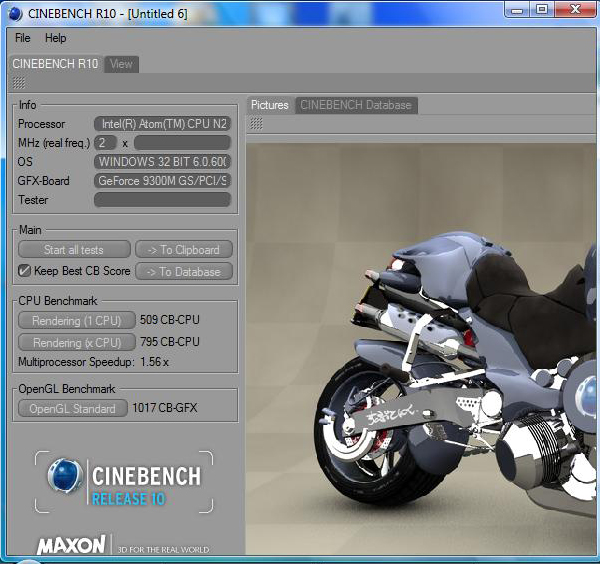Open the File menu
This screenshot has height=564, width=600.
[x=23, y=38]
